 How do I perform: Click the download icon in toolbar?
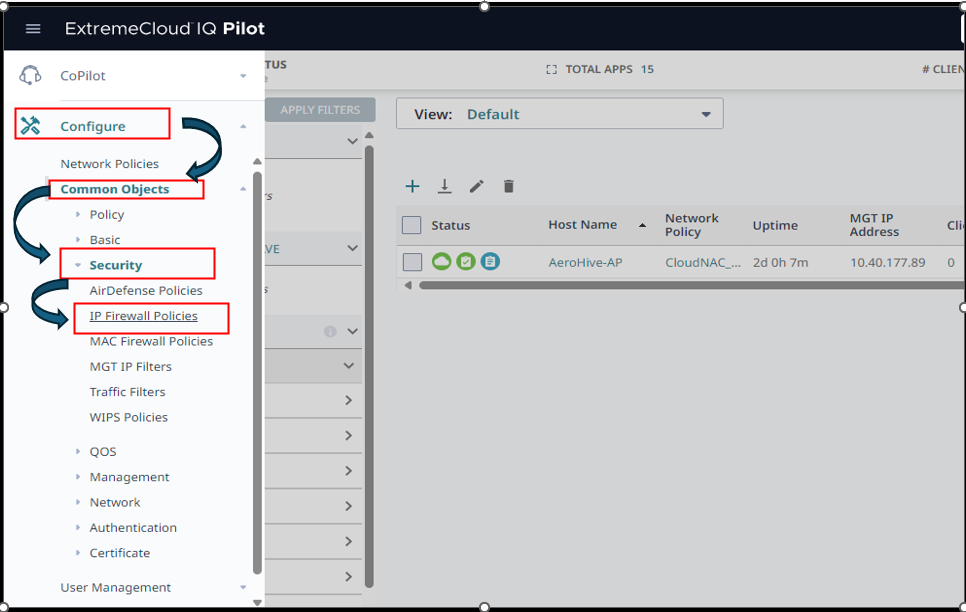(444, 186)
